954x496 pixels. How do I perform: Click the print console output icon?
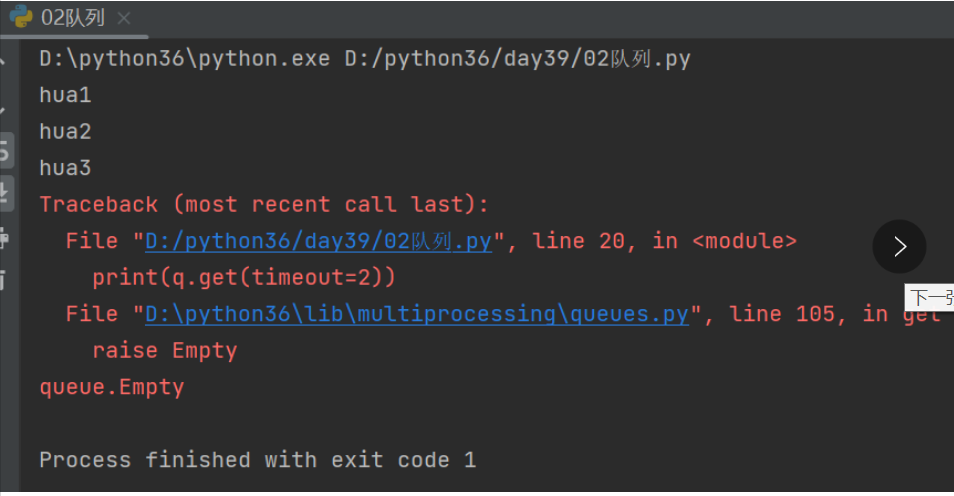point(5,238)
